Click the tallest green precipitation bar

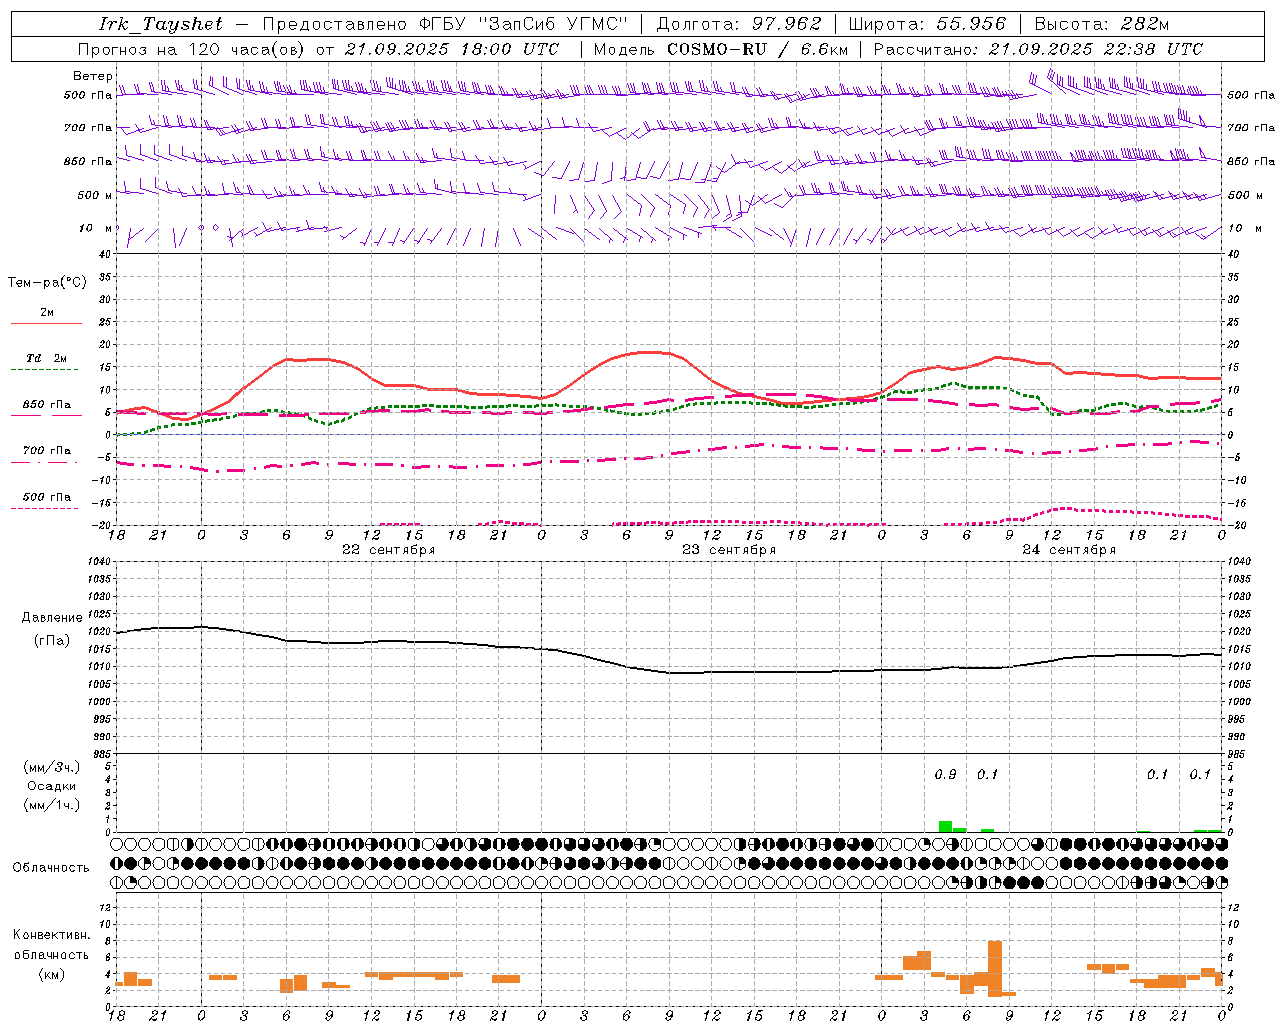pos(945,826)
